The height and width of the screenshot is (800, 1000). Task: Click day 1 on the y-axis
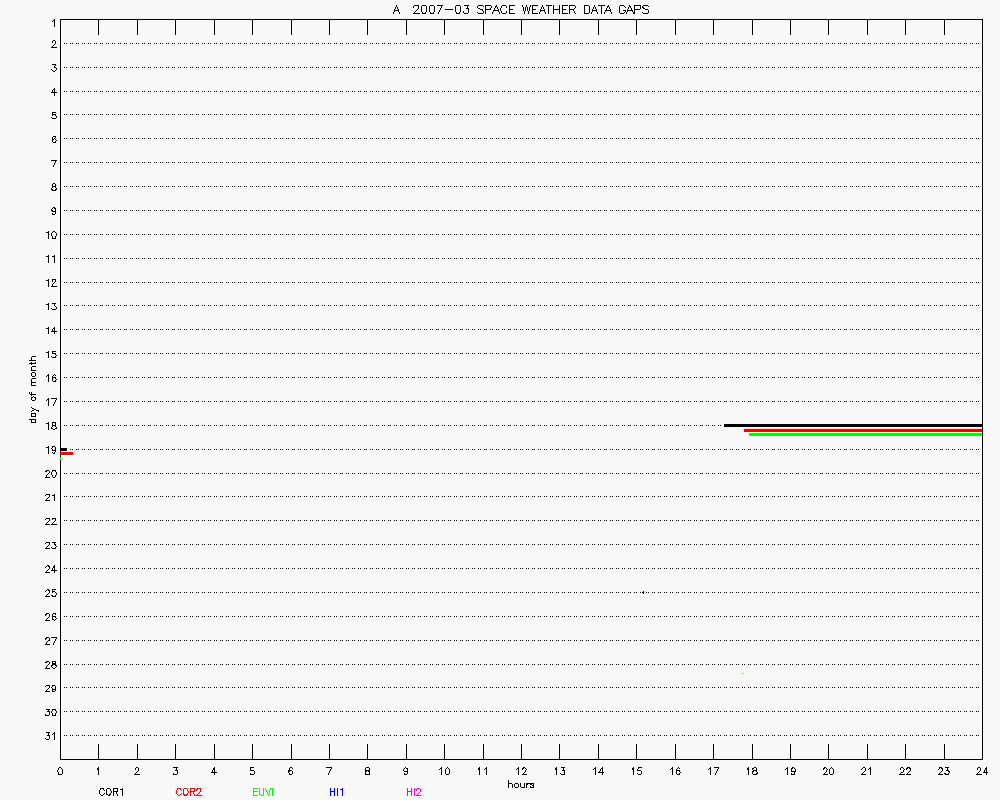(51, 21)
